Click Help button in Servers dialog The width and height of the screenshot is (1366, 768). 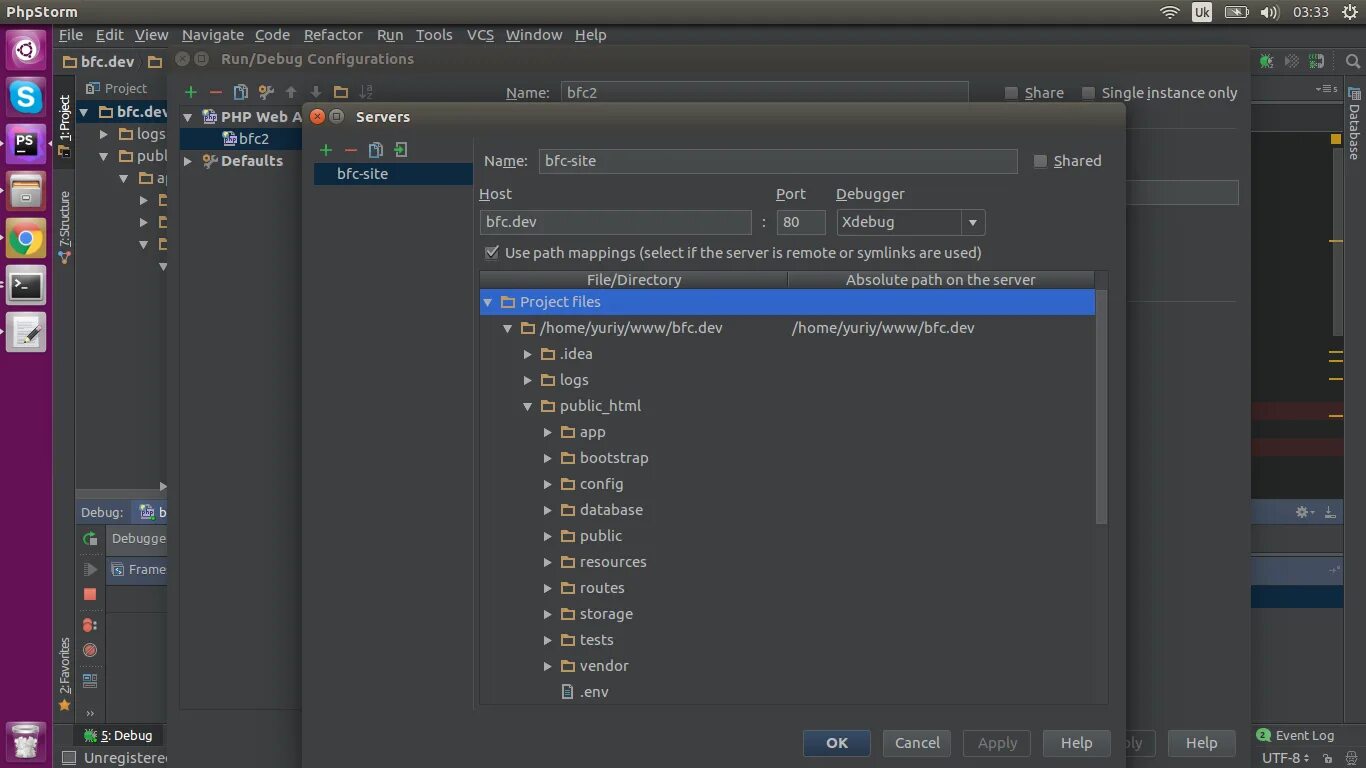coord(1076,743)
